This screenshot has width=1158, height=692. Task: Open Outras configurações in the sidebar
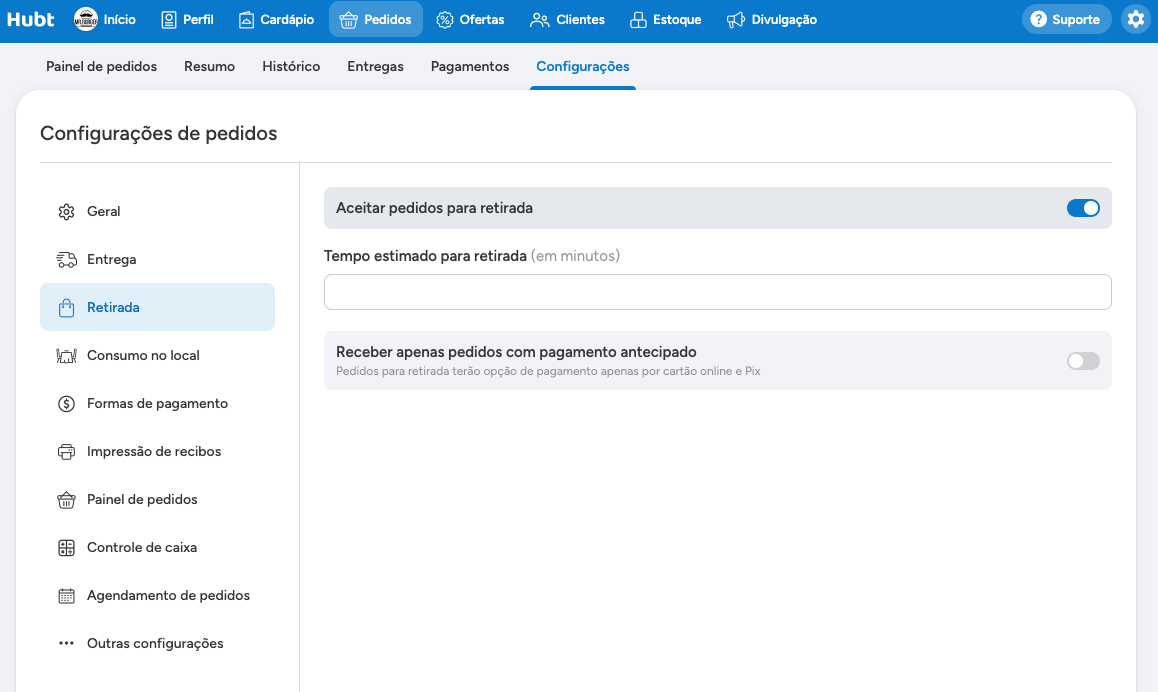[157, 643]
